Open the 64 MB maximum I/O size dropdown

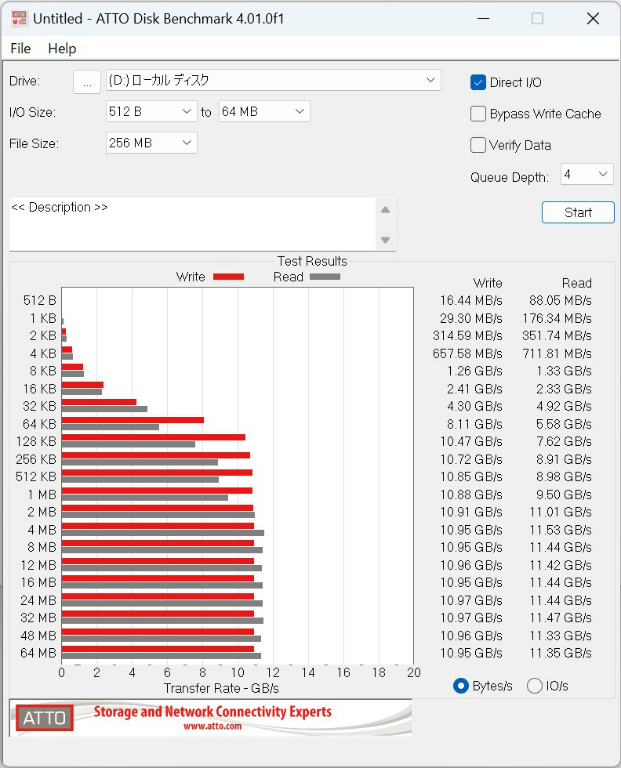pos(264,112)
